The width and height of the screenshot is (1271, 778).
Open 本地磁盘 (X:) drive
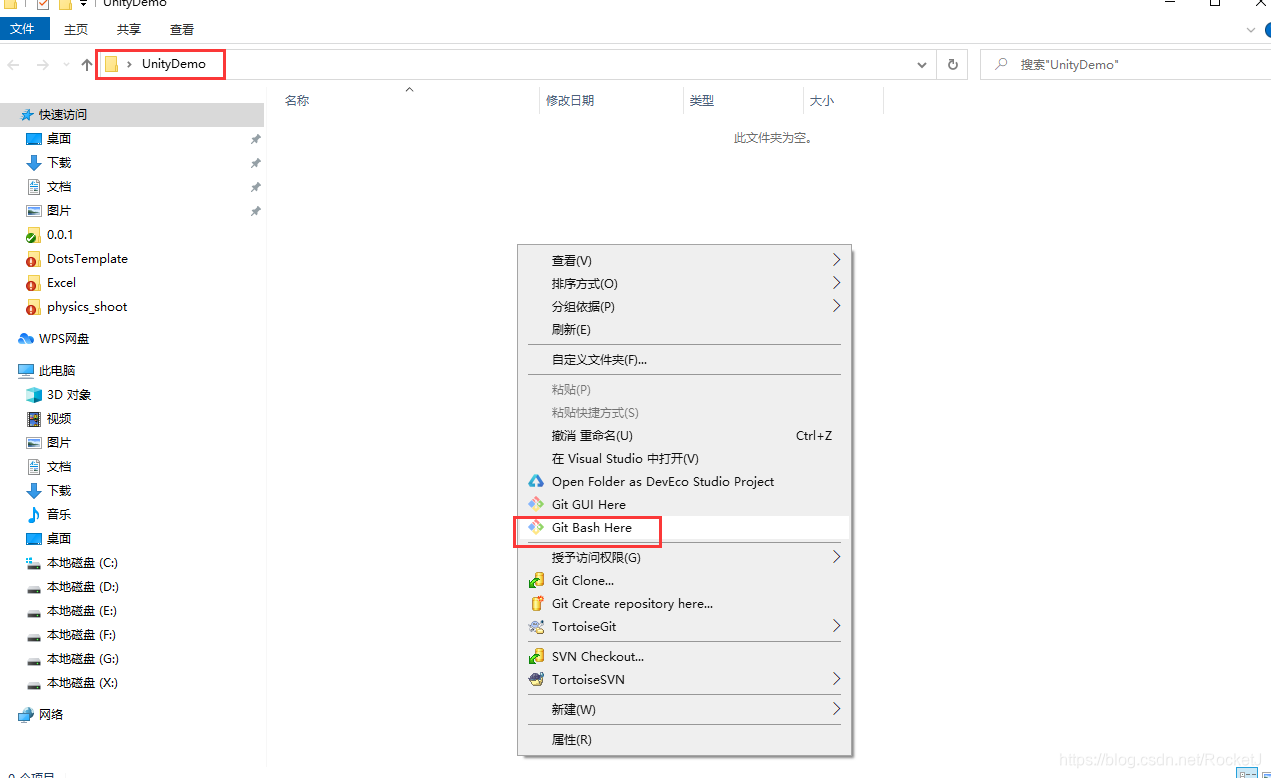pos(82,683)
